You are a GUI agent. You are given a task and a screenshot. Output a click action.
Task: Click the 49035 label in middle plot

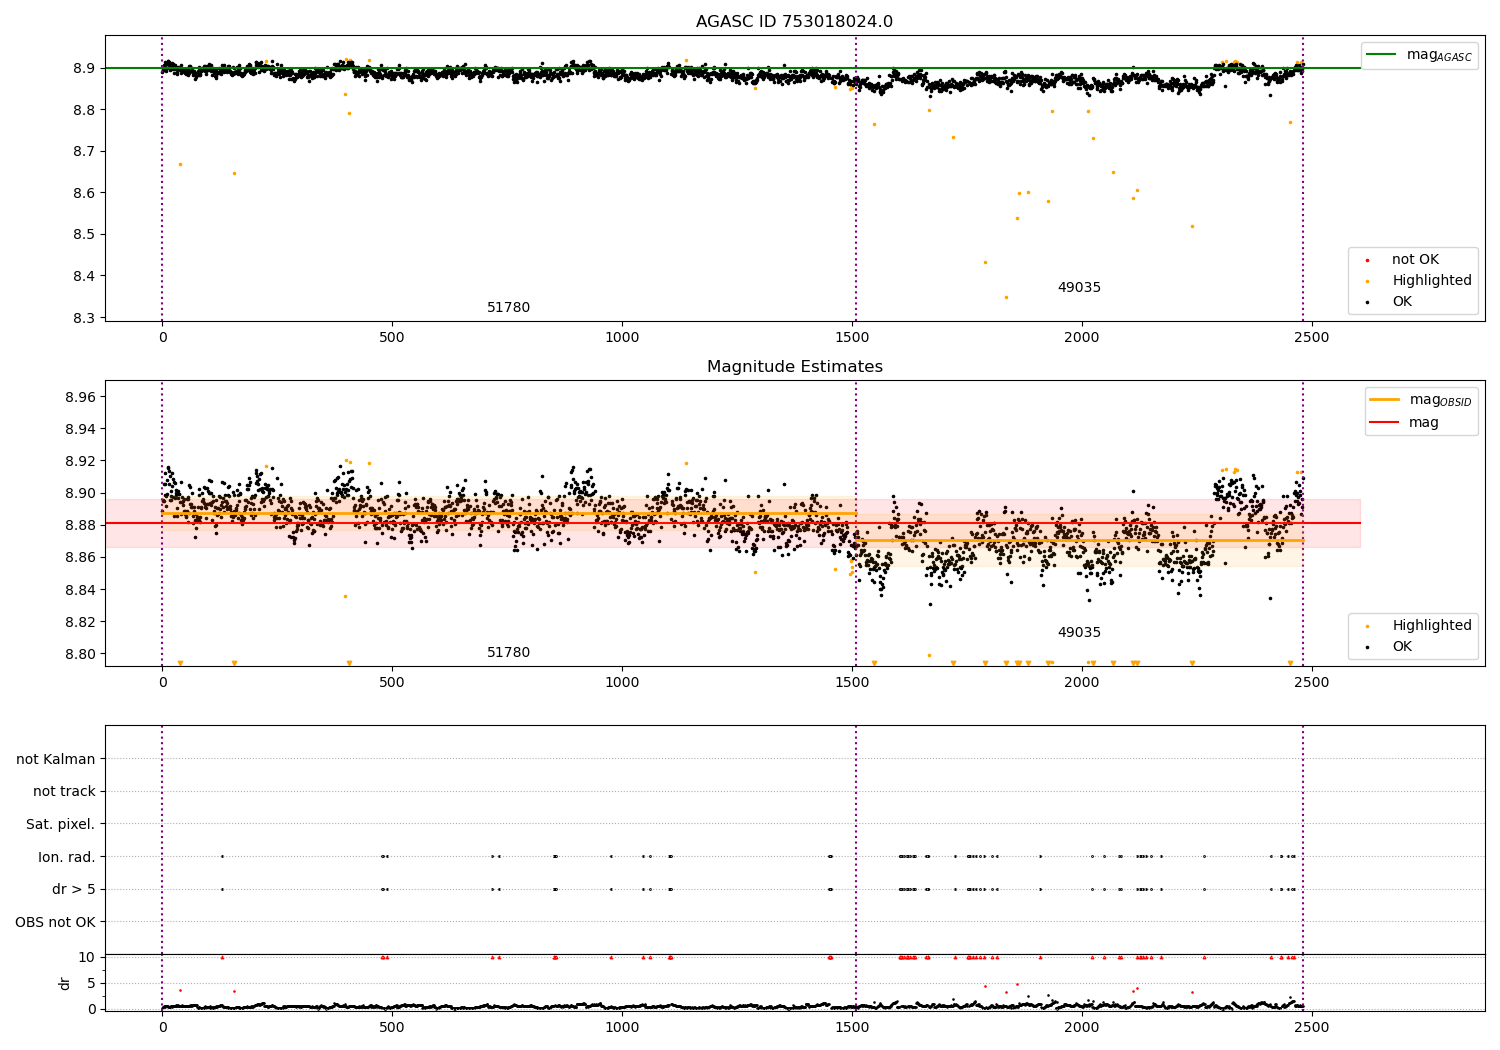[x=1079, y=633]
